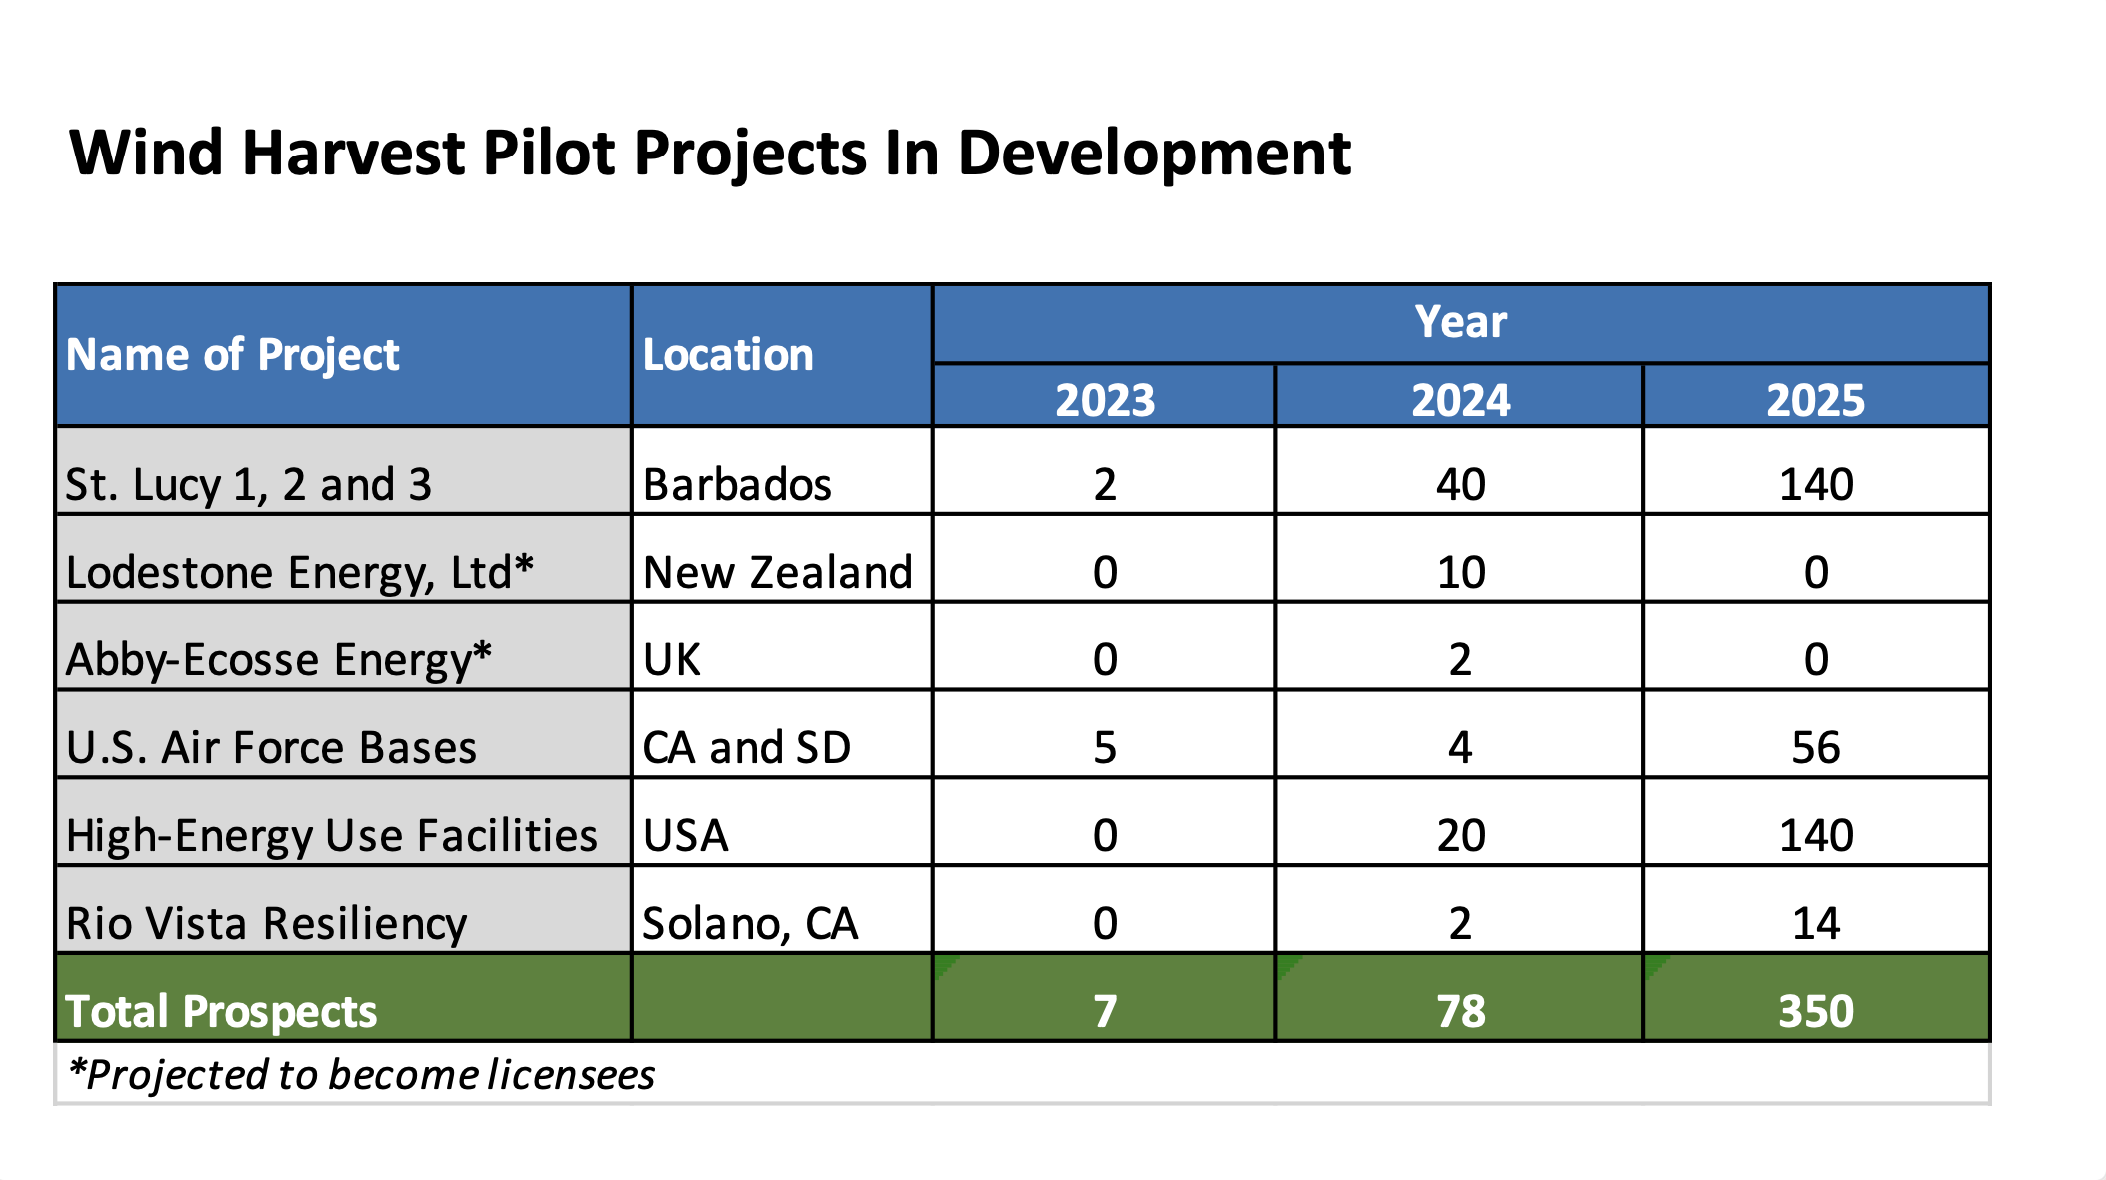
Task: Click the CA and SD location cell
Action: (x=746, y=747)
